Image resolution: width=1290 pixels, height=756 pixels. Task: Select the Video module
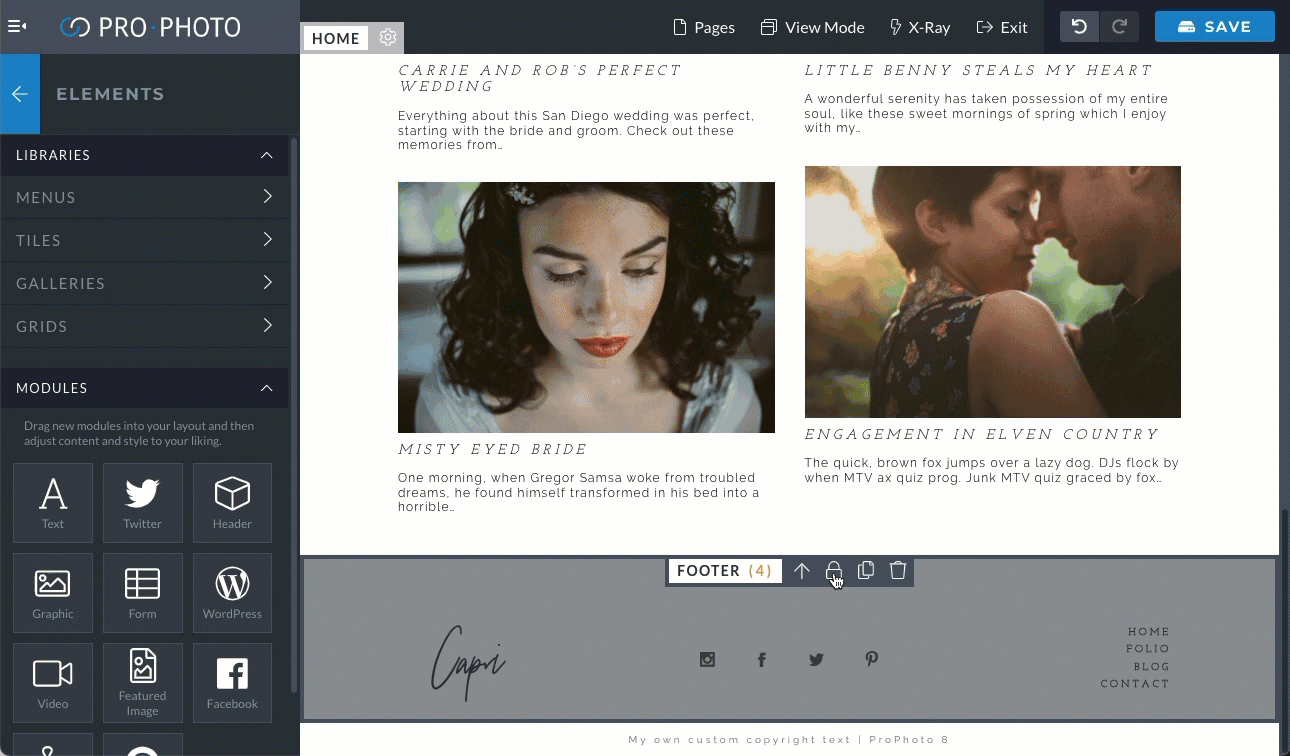click(53, 682)
